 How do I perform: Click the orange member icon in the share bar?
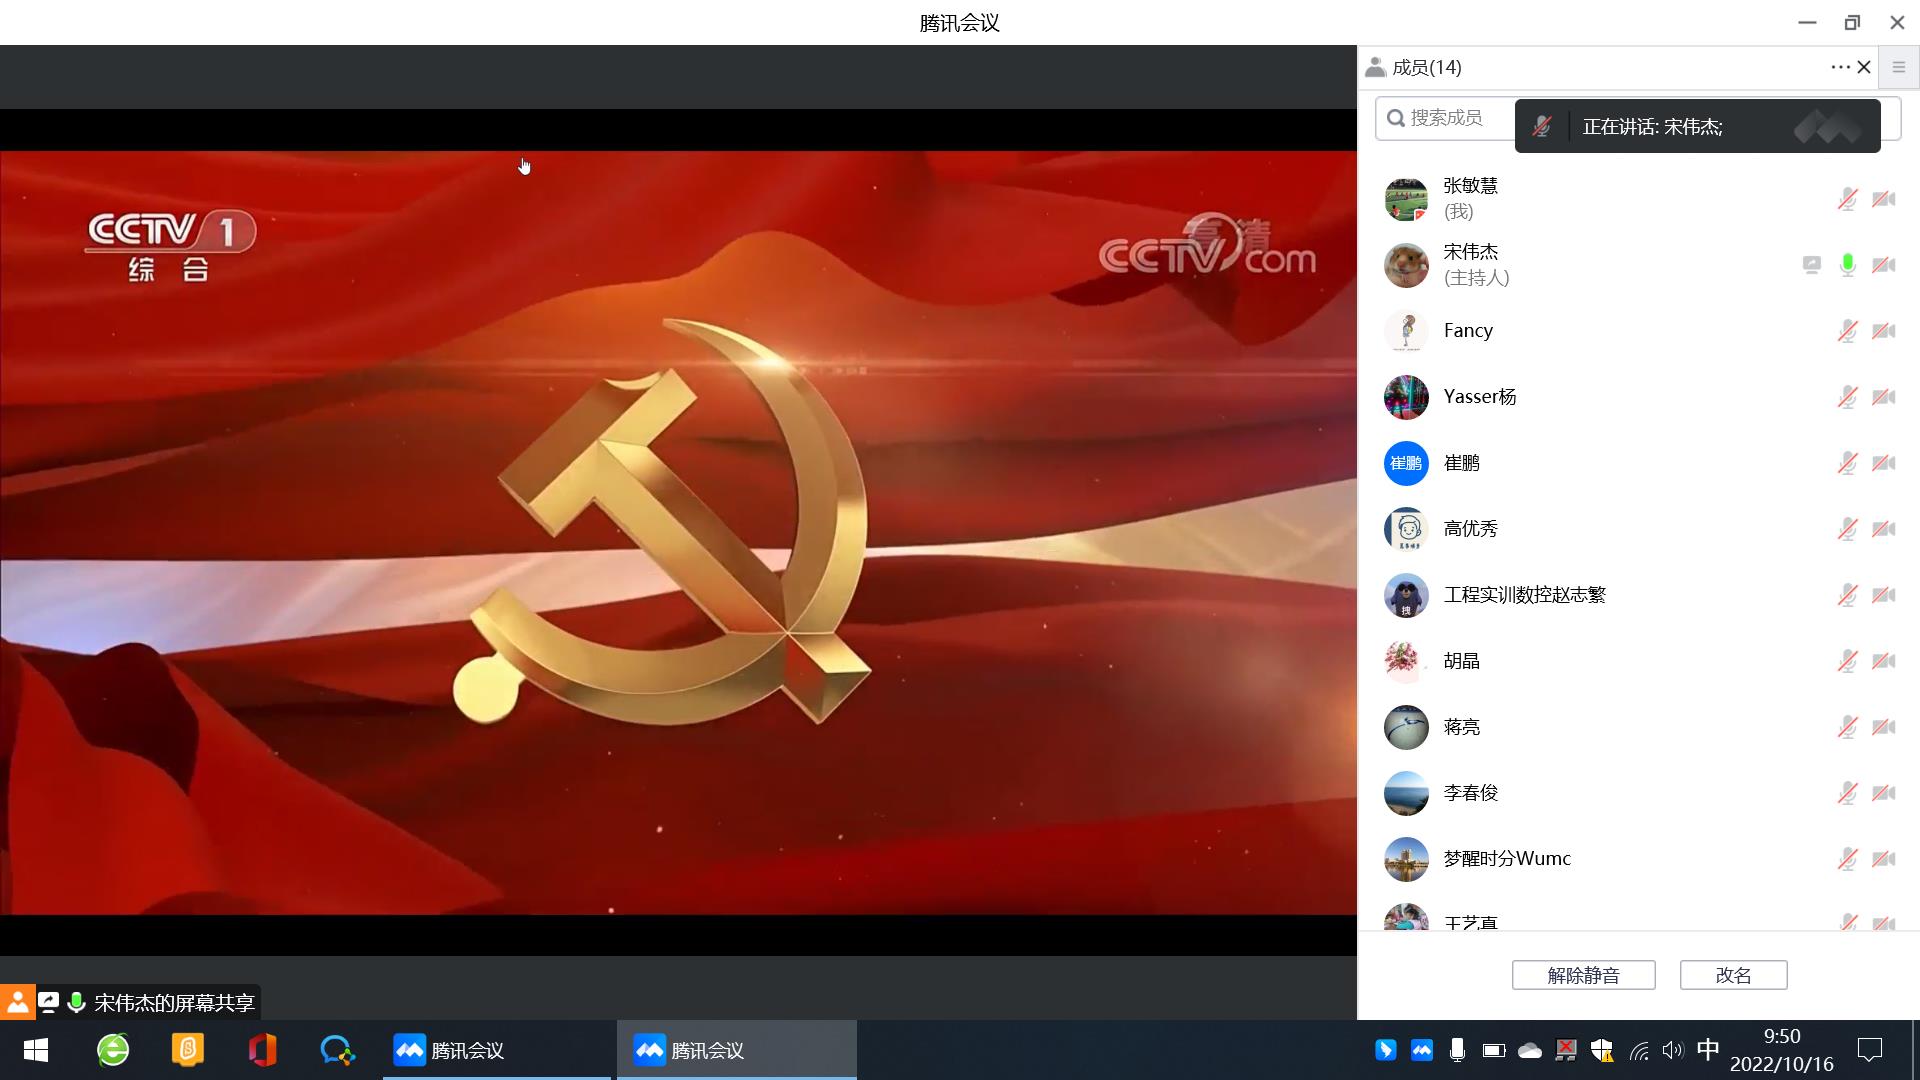coord(17,1002)
